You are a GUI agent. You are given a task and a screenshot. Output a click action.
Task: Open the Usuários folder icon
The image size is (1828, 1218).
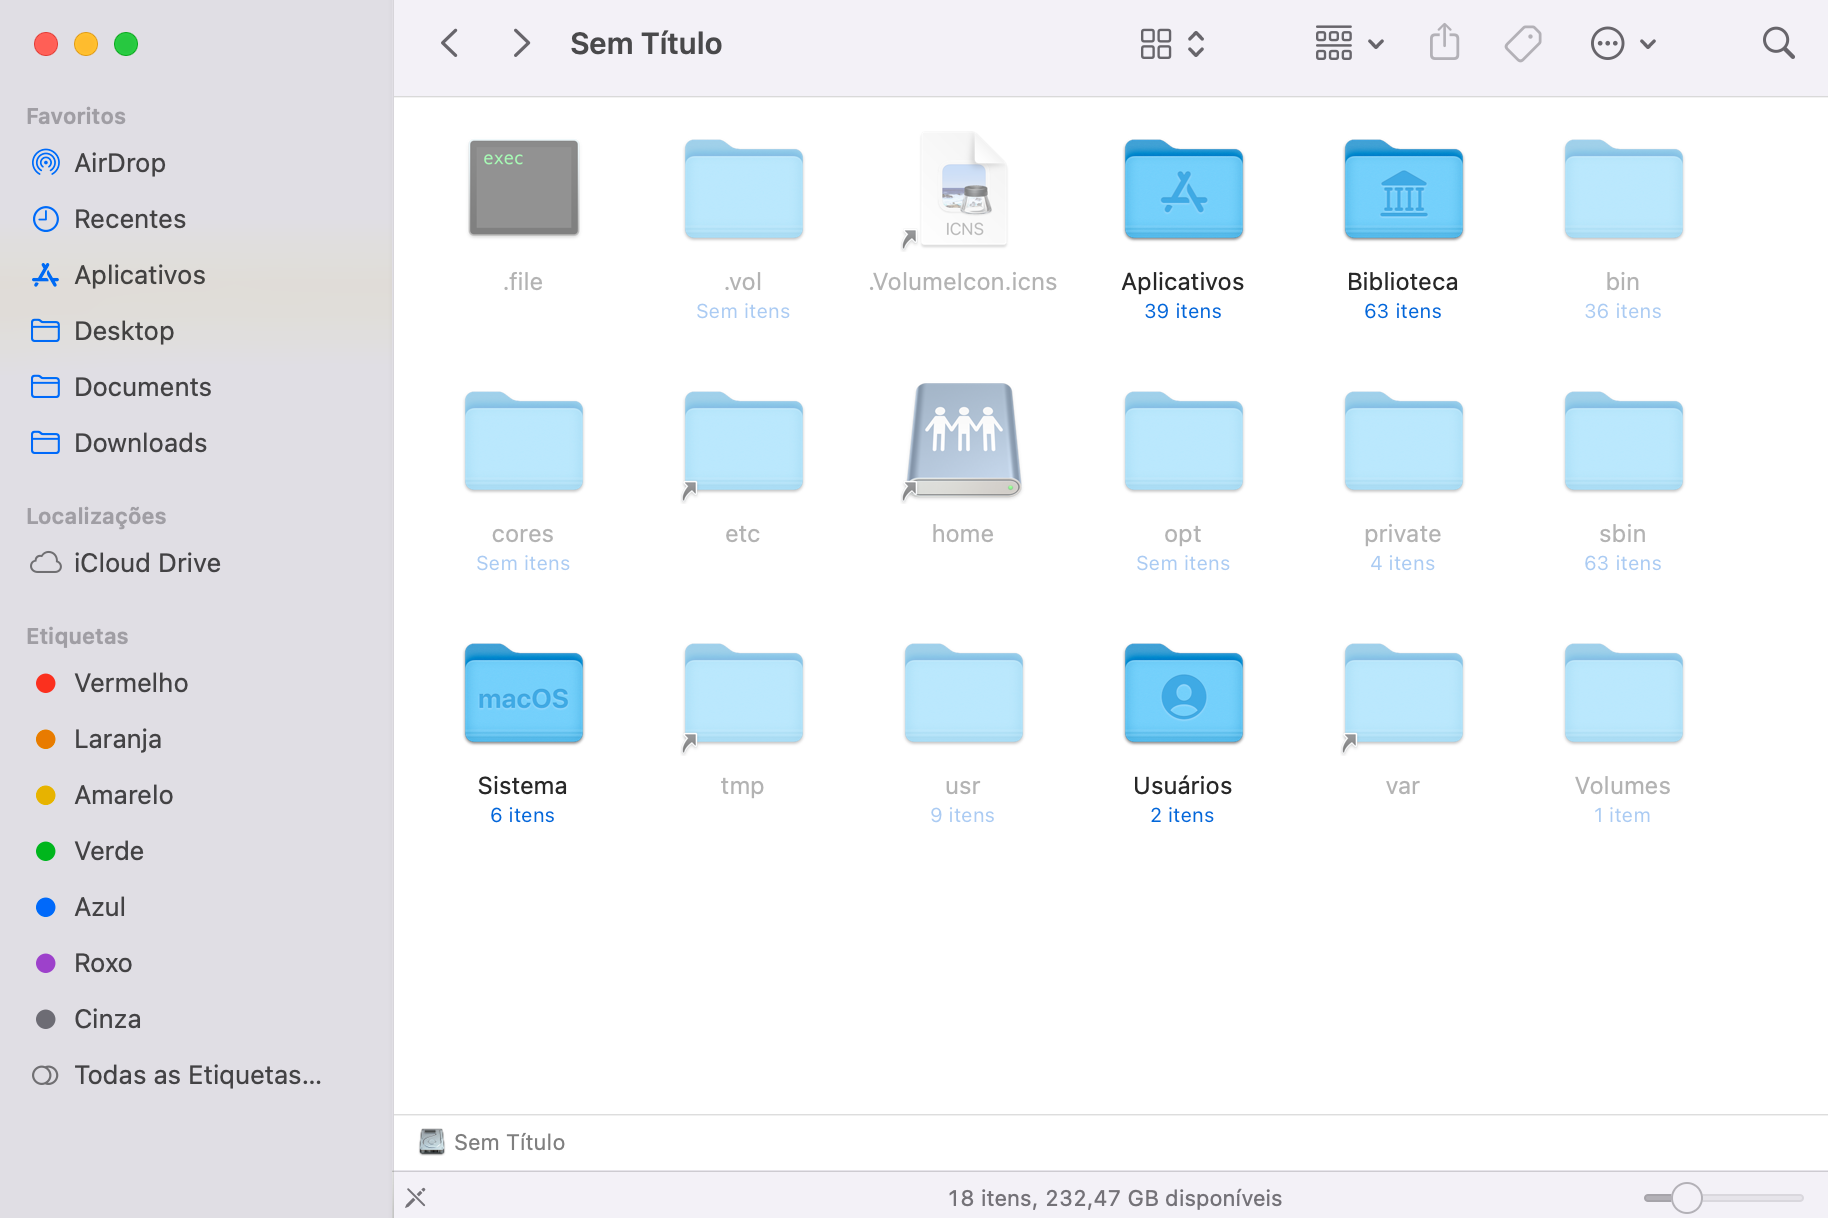[x=1183, y=695]
